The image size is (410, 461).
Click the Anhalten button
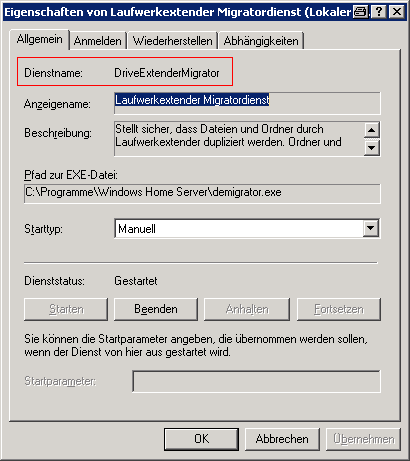(247, 309)
